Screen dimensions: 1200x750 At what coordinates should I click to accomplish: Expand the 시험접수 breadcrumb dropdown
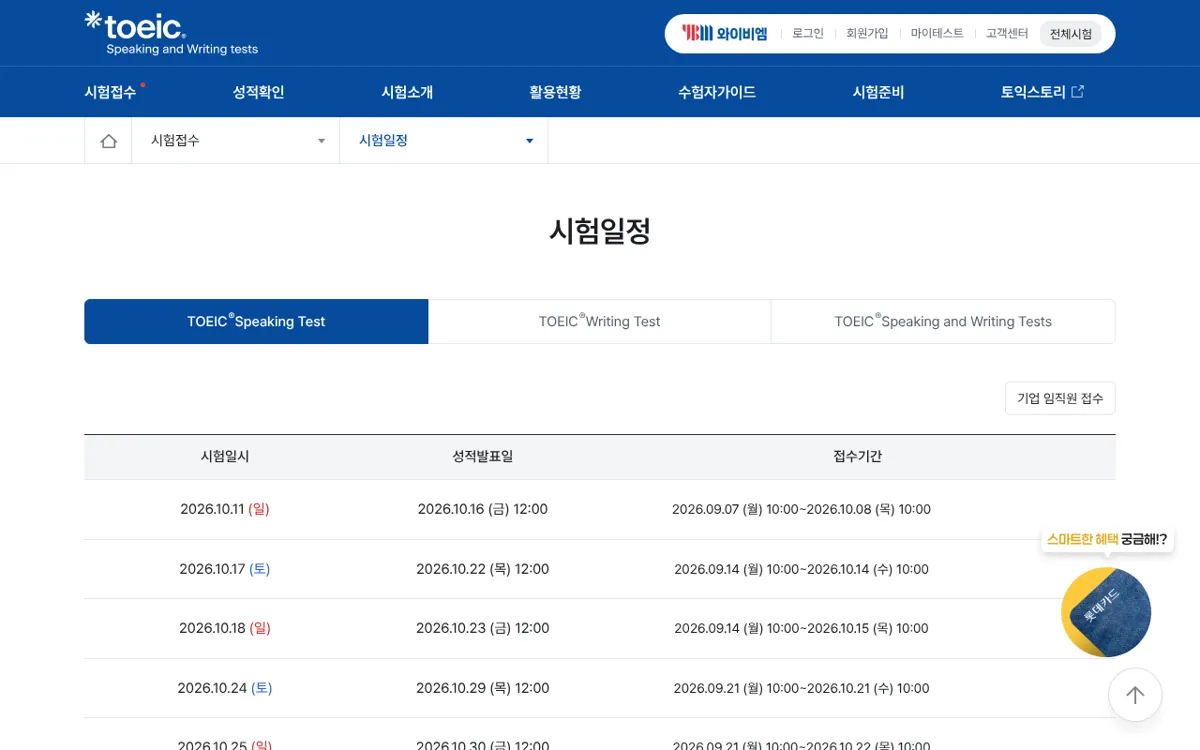[236, 141]
